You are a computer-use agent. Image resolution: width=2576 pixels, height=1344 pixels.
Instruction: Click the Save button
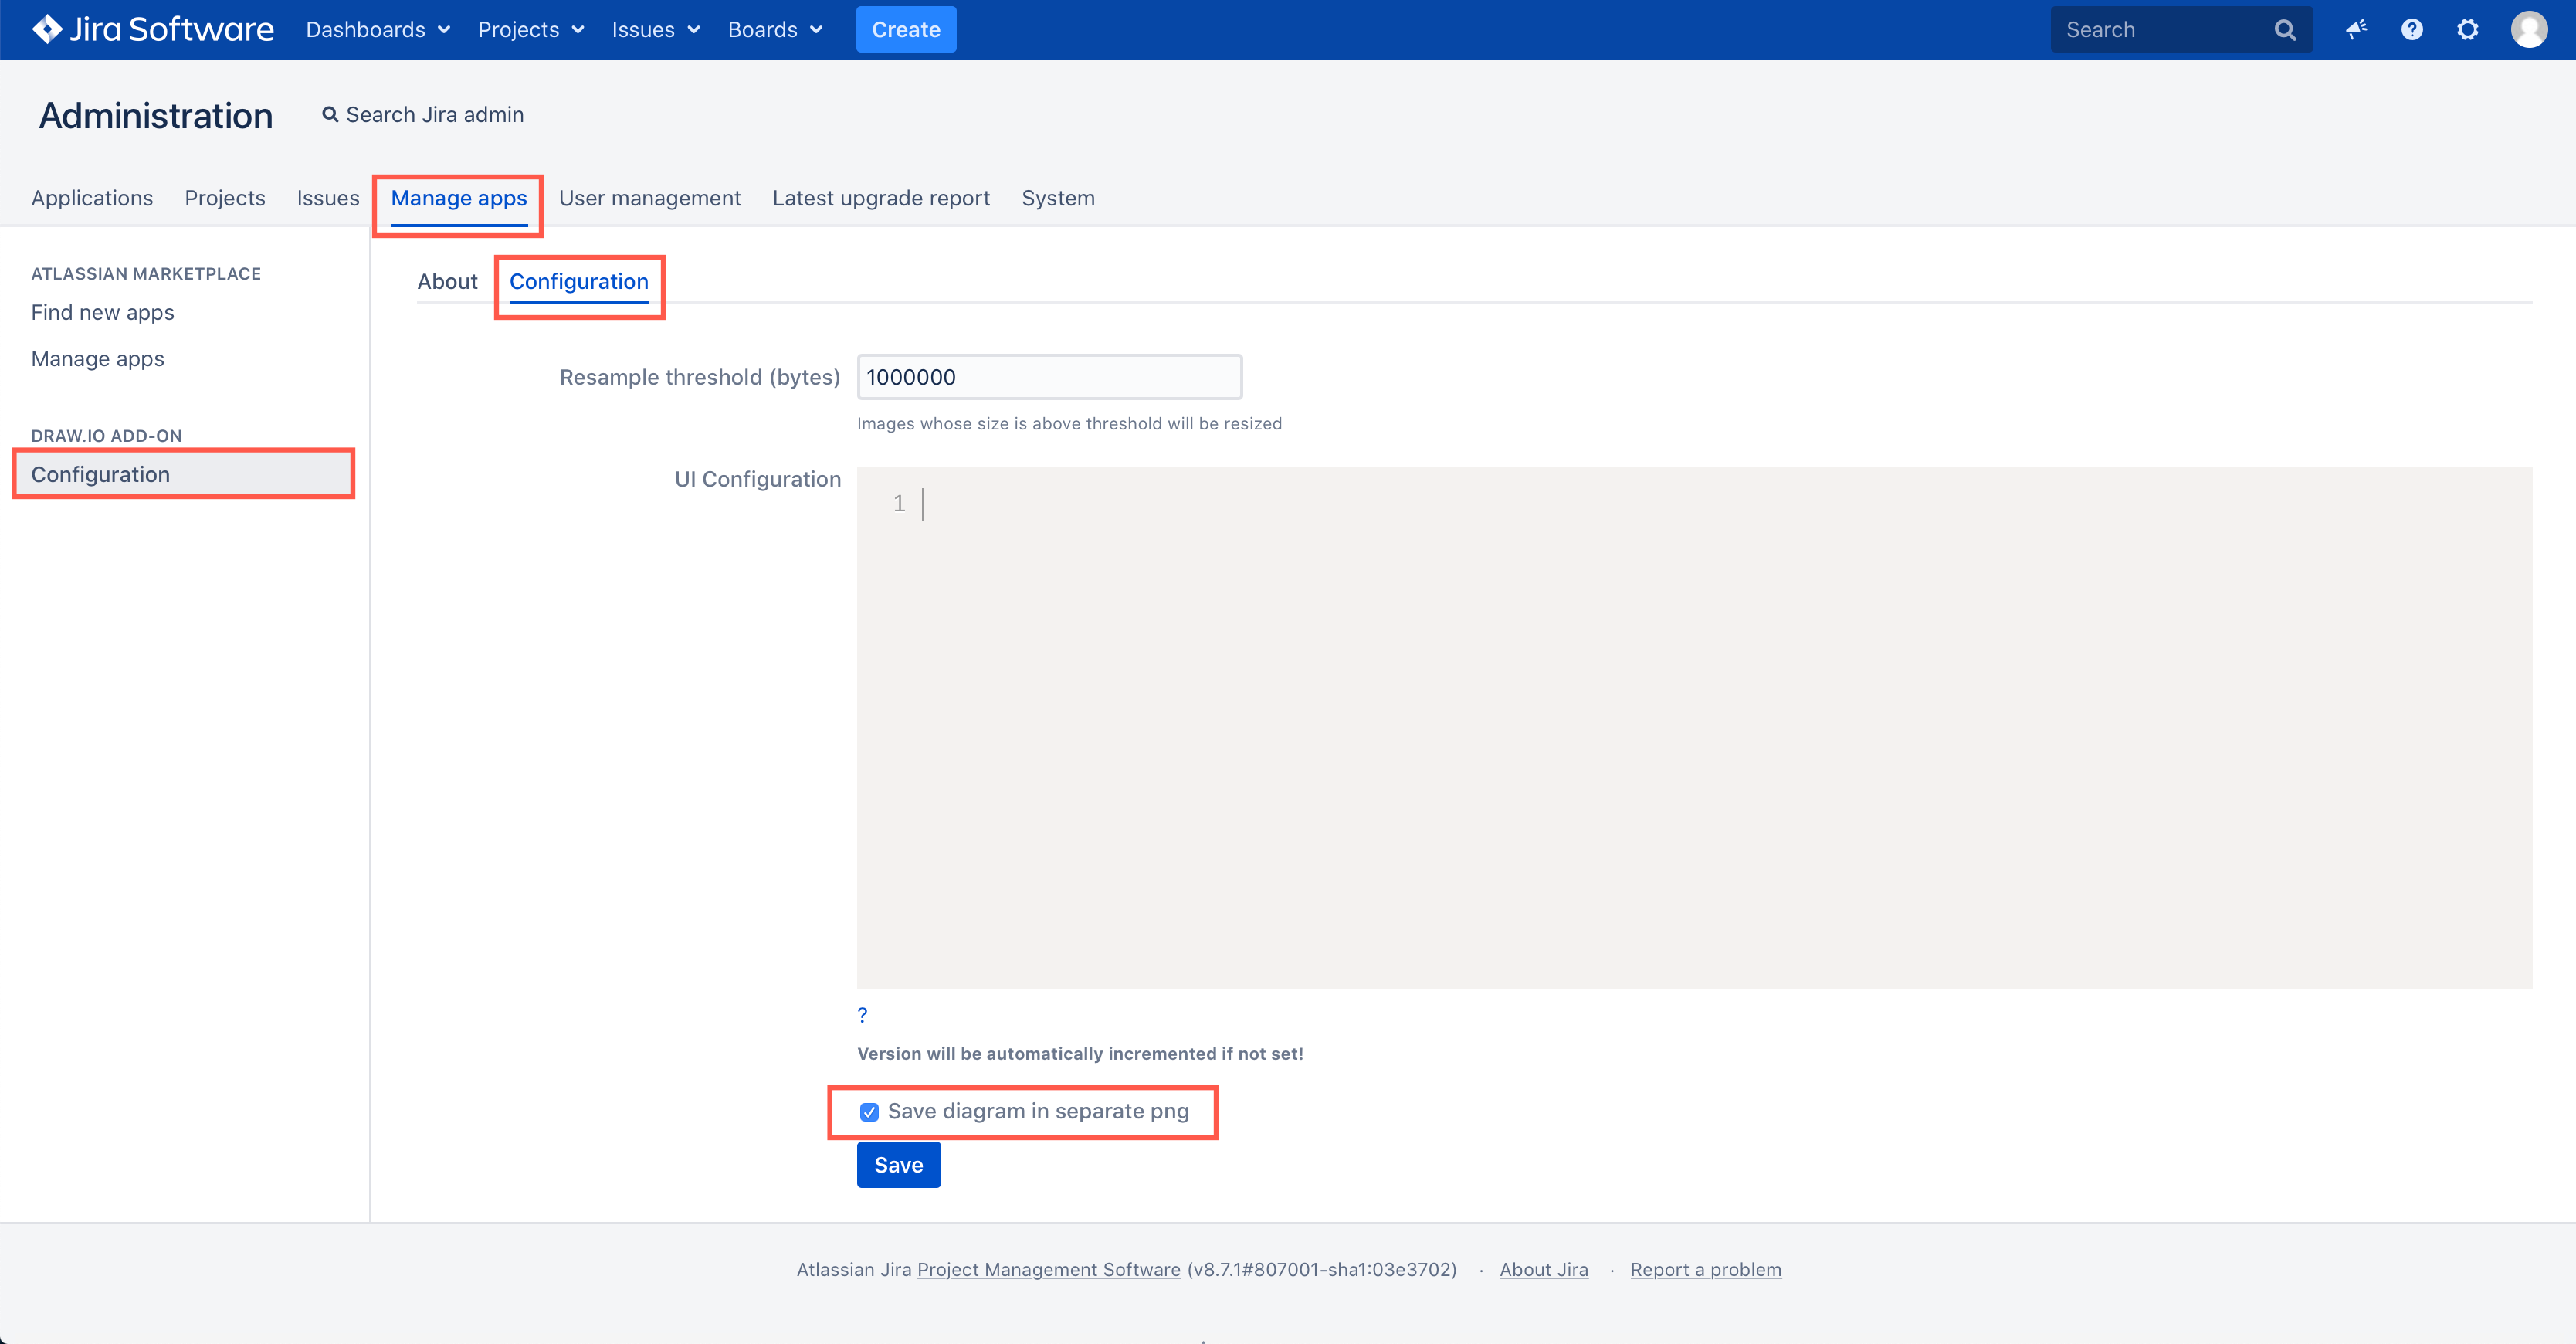pyautogui.click(x=900, y=1163)
